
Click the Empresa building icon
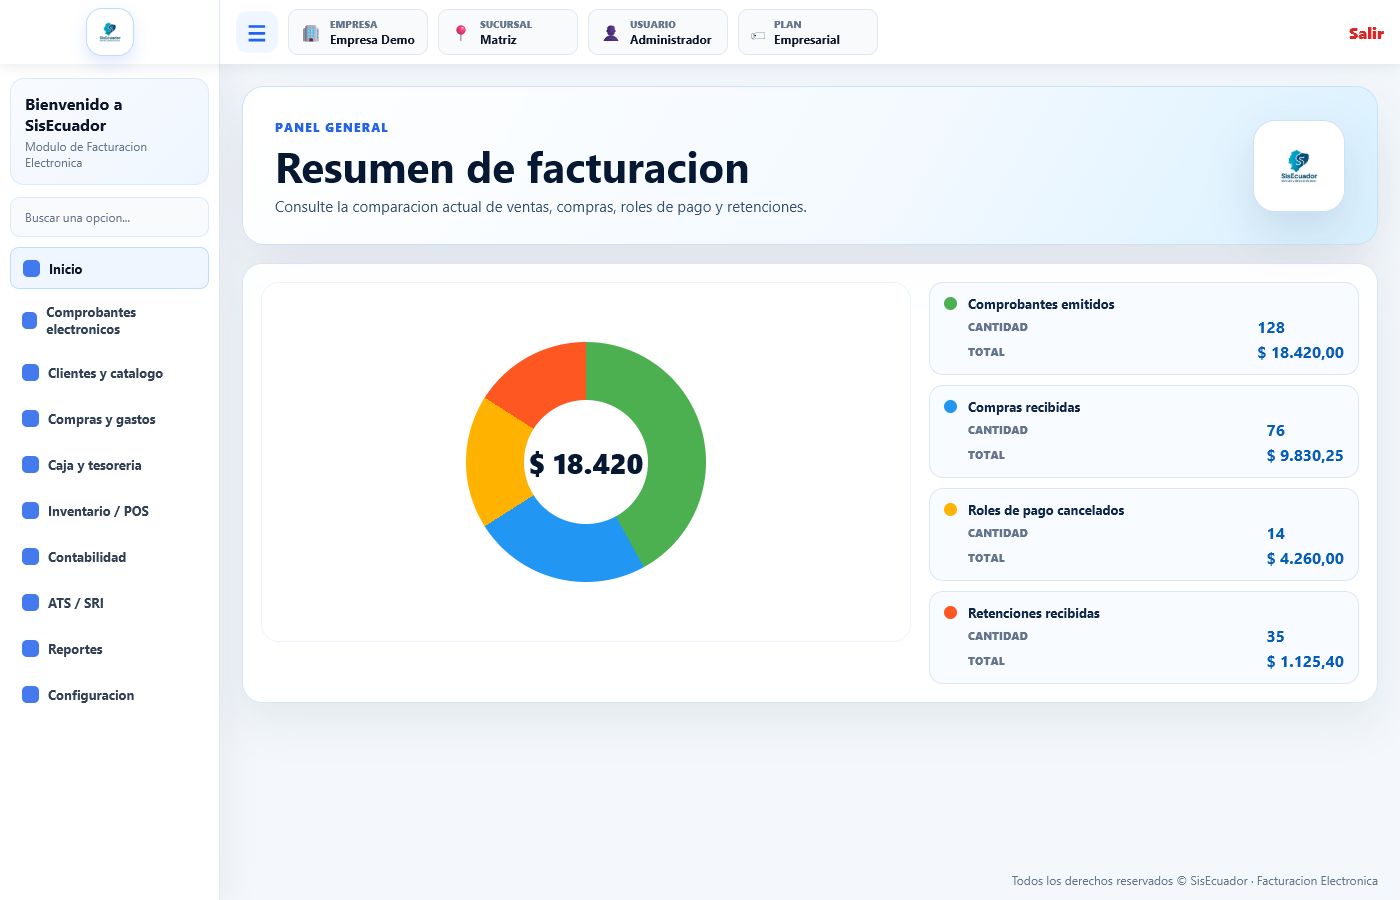pos(311,33)
